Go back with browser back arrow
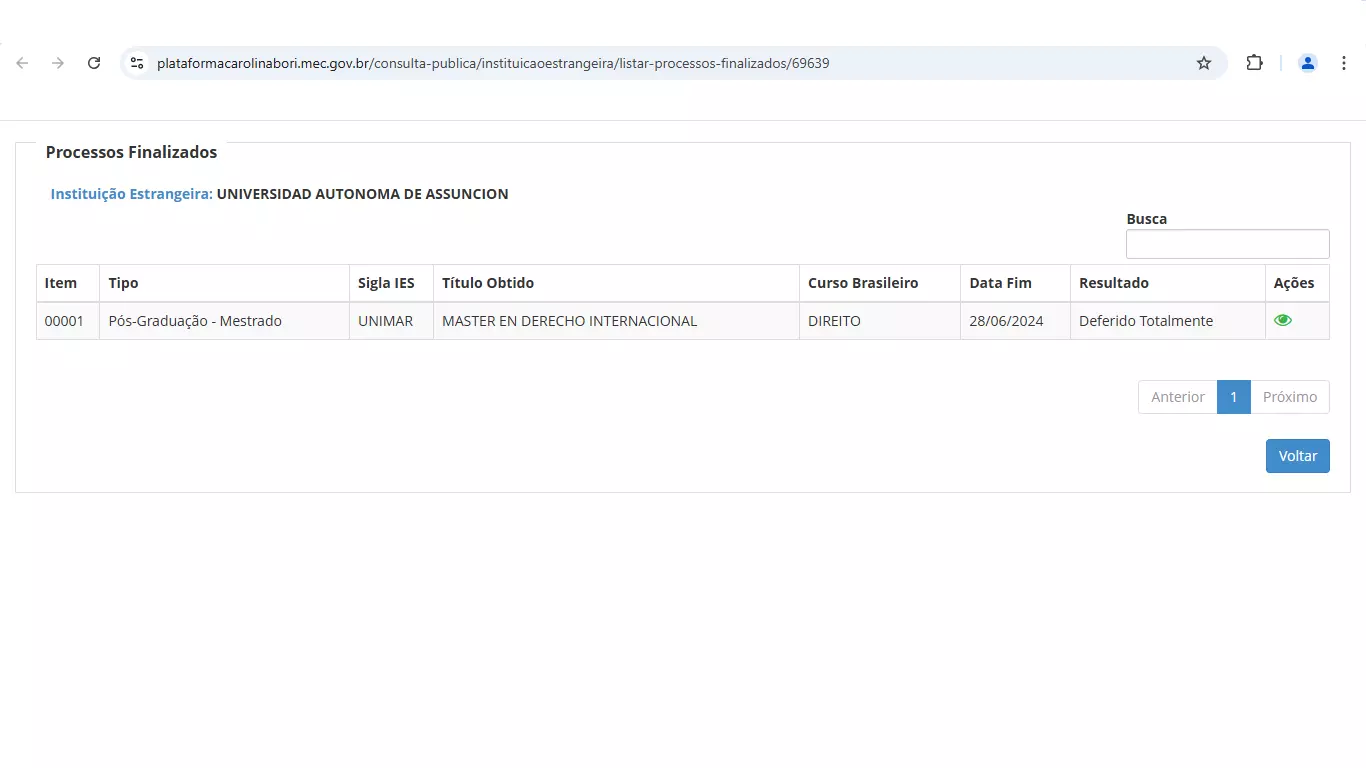The width and height of the screenshot is (1366, 768). click(22, 63)
